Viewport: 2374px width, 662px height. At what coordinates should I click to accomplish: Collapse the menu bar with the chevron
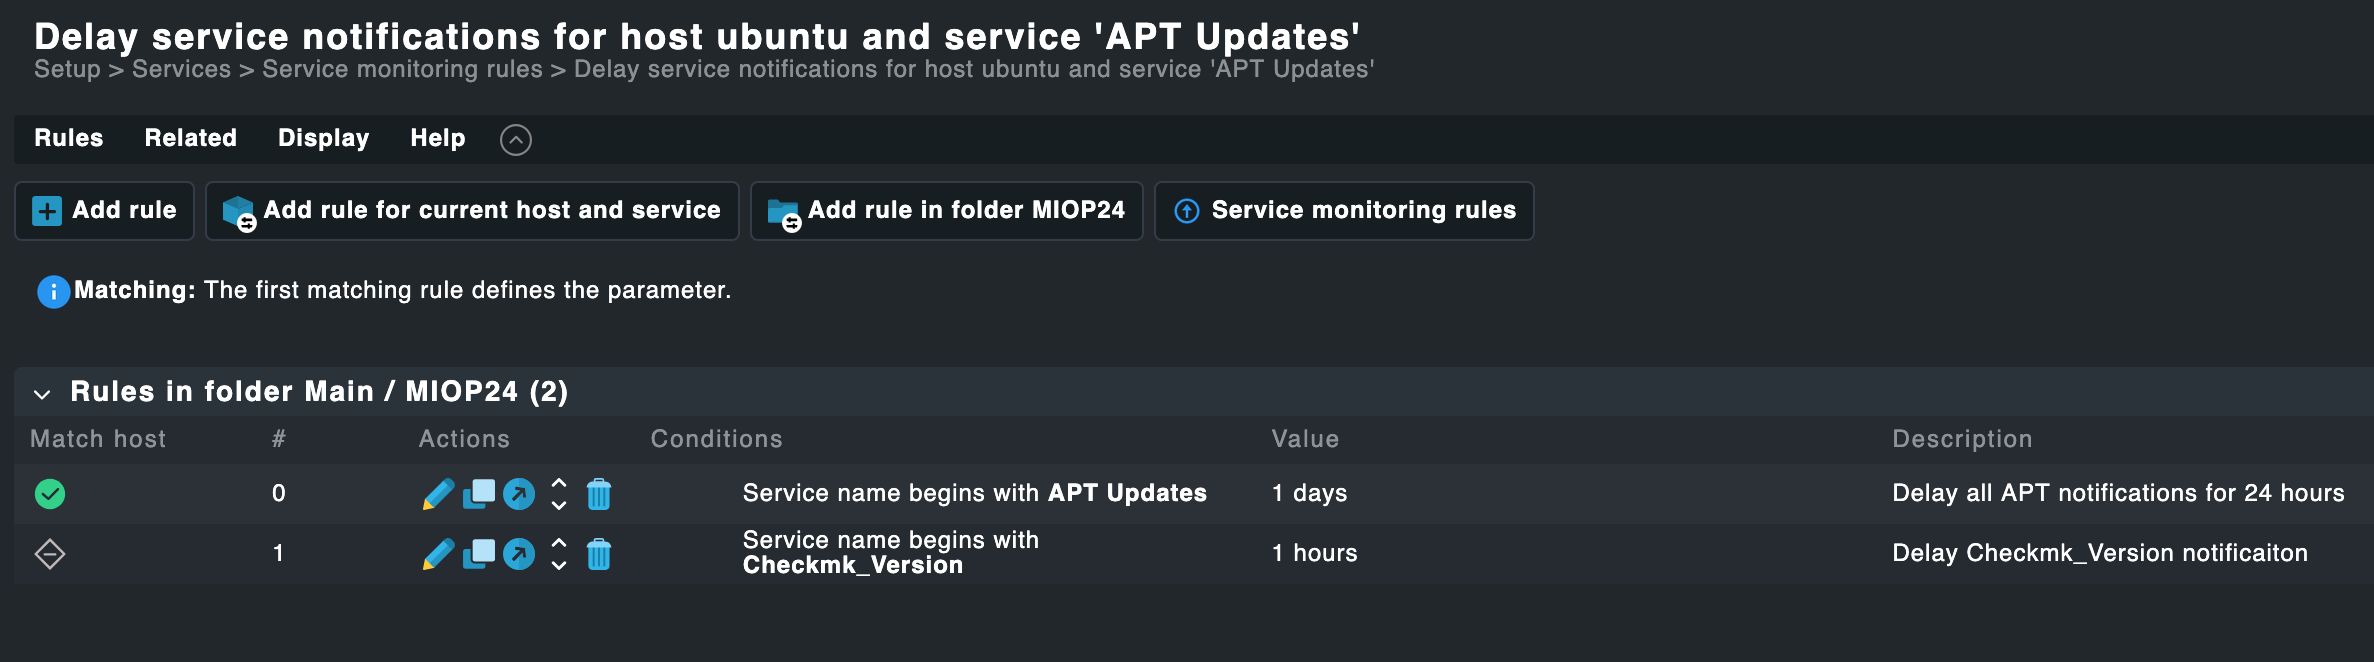coord(516,140)
